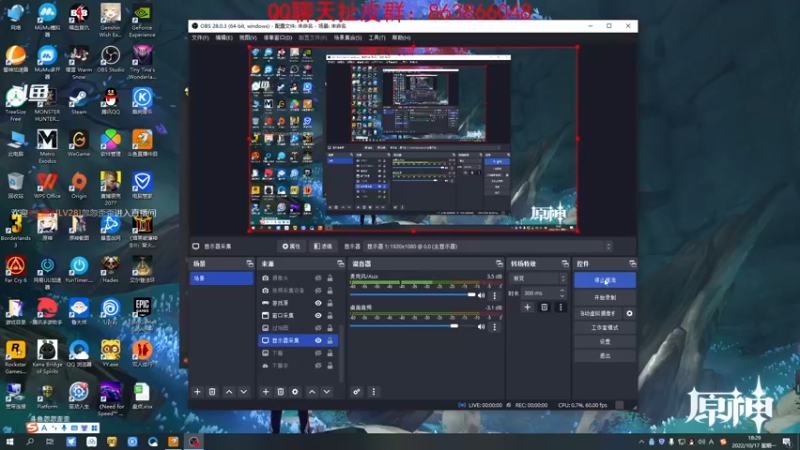Show hidden system tray icons chevron
The height and width of the screenshot is (450, 800).
click(641, 442)
